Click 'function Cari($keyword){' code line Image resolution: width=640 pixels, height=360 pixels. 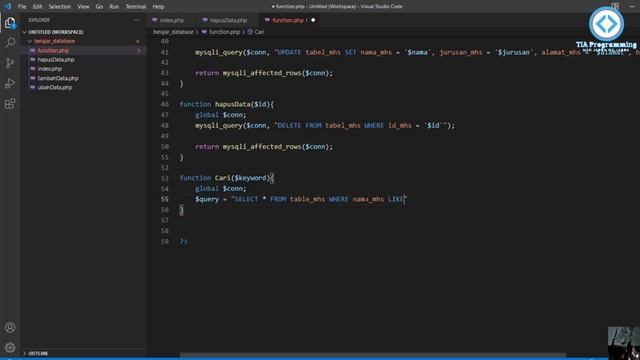[227, 178]
